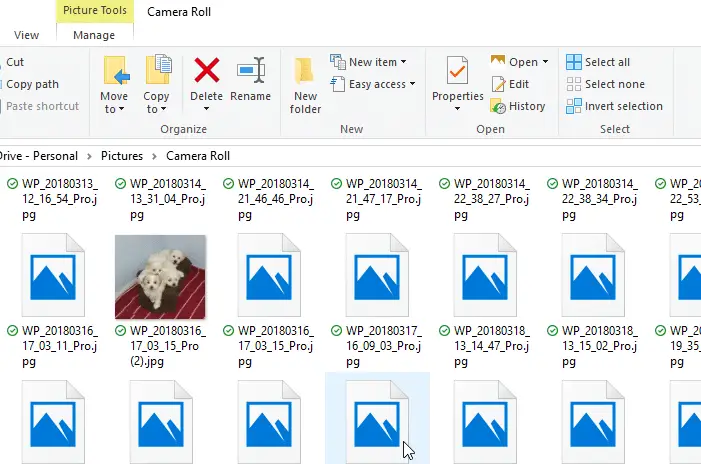Go to Pictures in the breadcrumb
Viewport: 701px width, 464px height.
tap(122, 156)
